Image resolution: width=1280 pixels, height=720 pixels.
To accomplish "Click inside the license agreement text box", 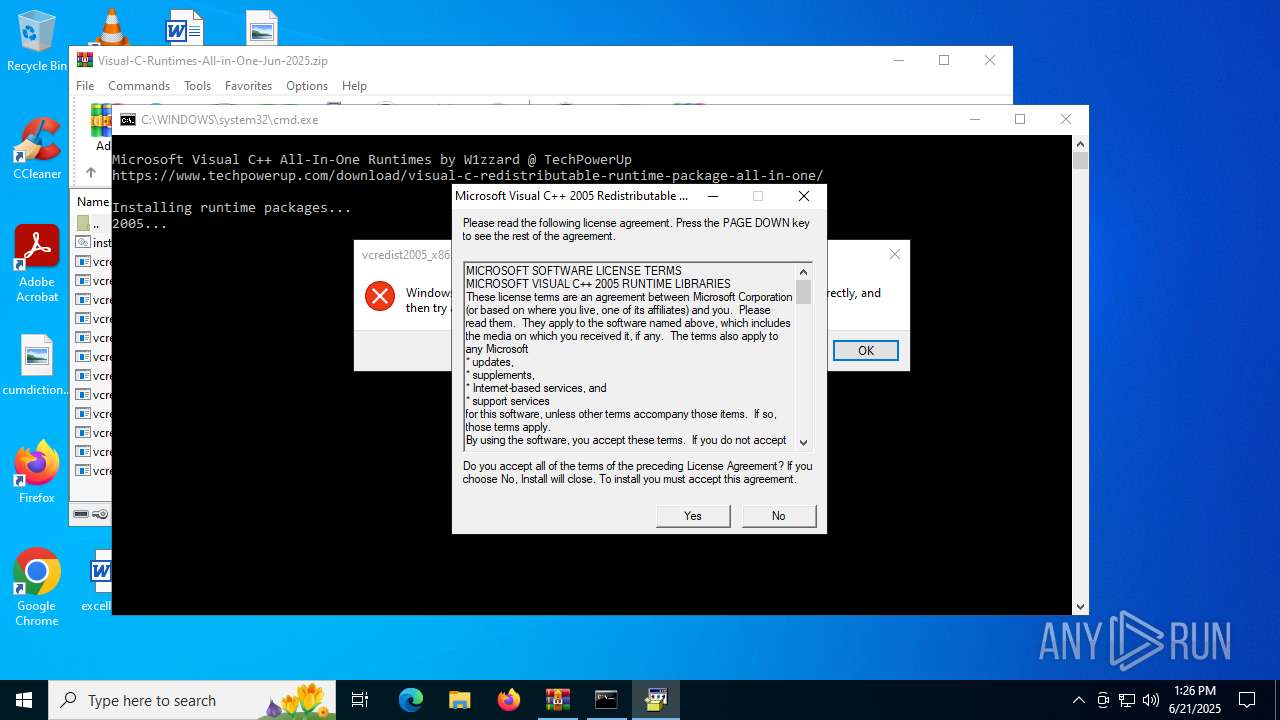I will click(x=629, y=356).
